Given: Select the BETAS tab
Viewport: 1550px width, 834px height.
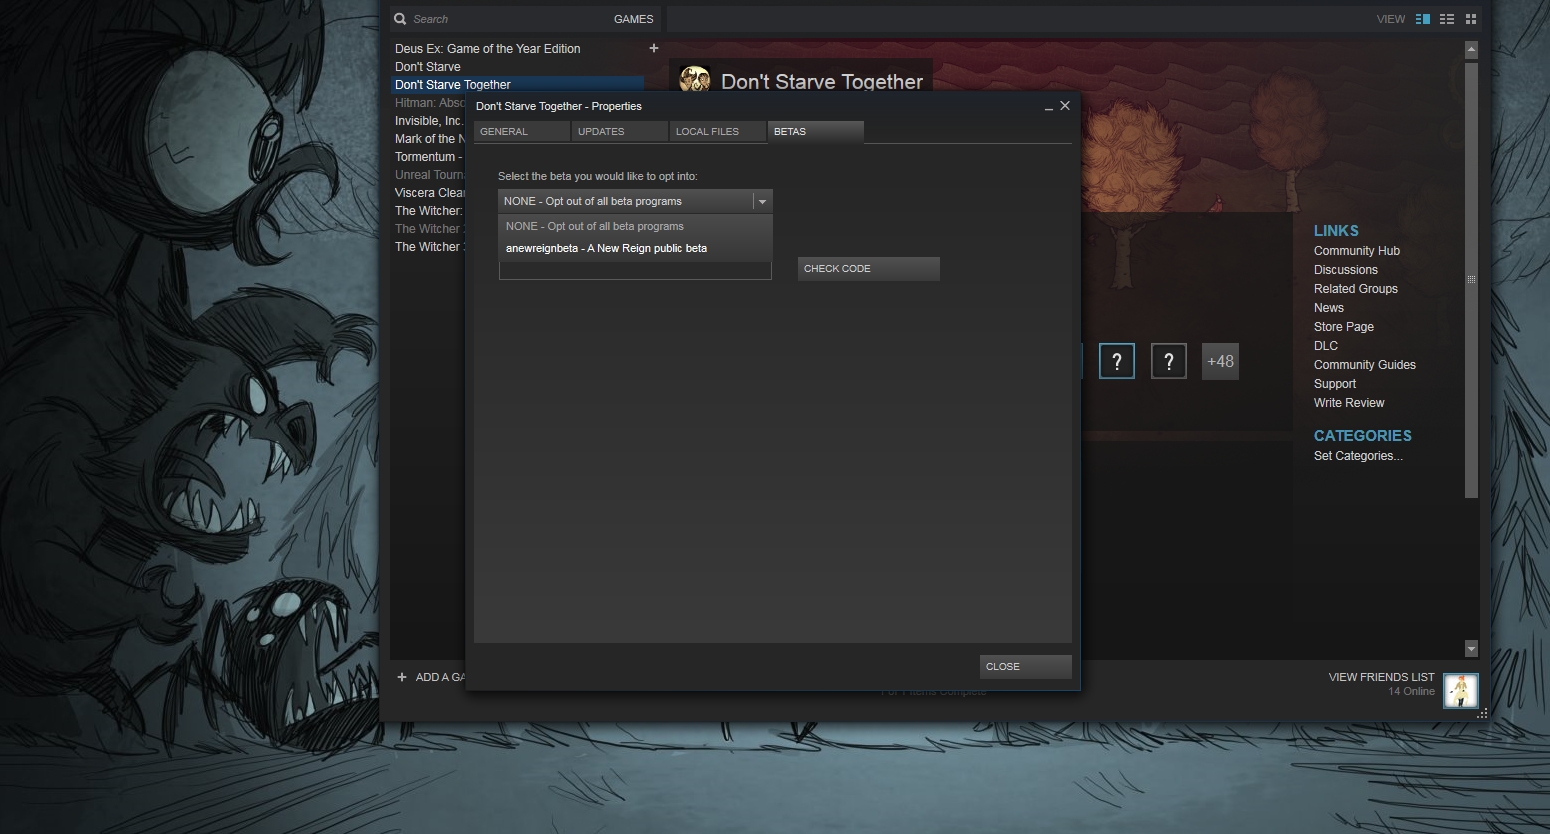Looking at the screenshot, I should (x=815, y=132).
